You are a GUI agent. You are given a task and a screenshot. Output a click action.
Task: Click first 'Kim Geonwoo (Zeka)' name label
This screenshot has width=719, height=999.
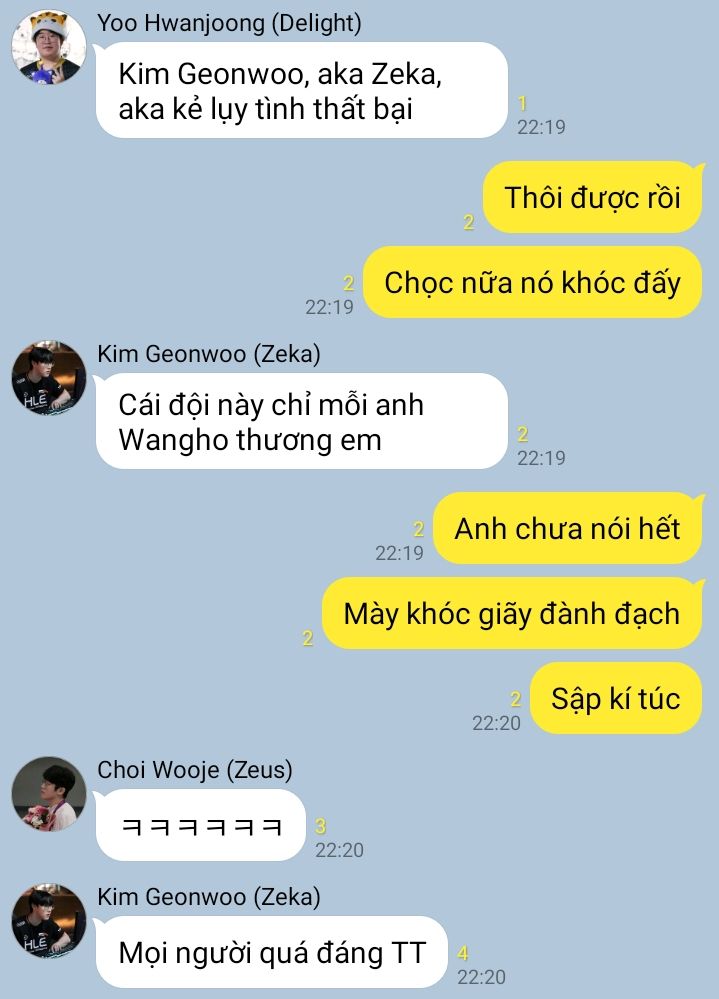click(x=209, y=354)
